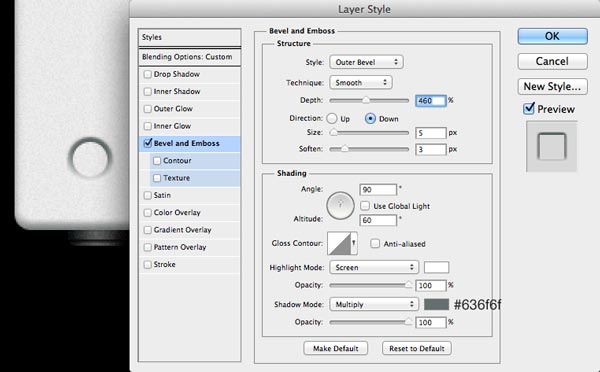The width and height of the screenshot is (600, 372).
Task: Click the OK button
Action: [552, 36]
